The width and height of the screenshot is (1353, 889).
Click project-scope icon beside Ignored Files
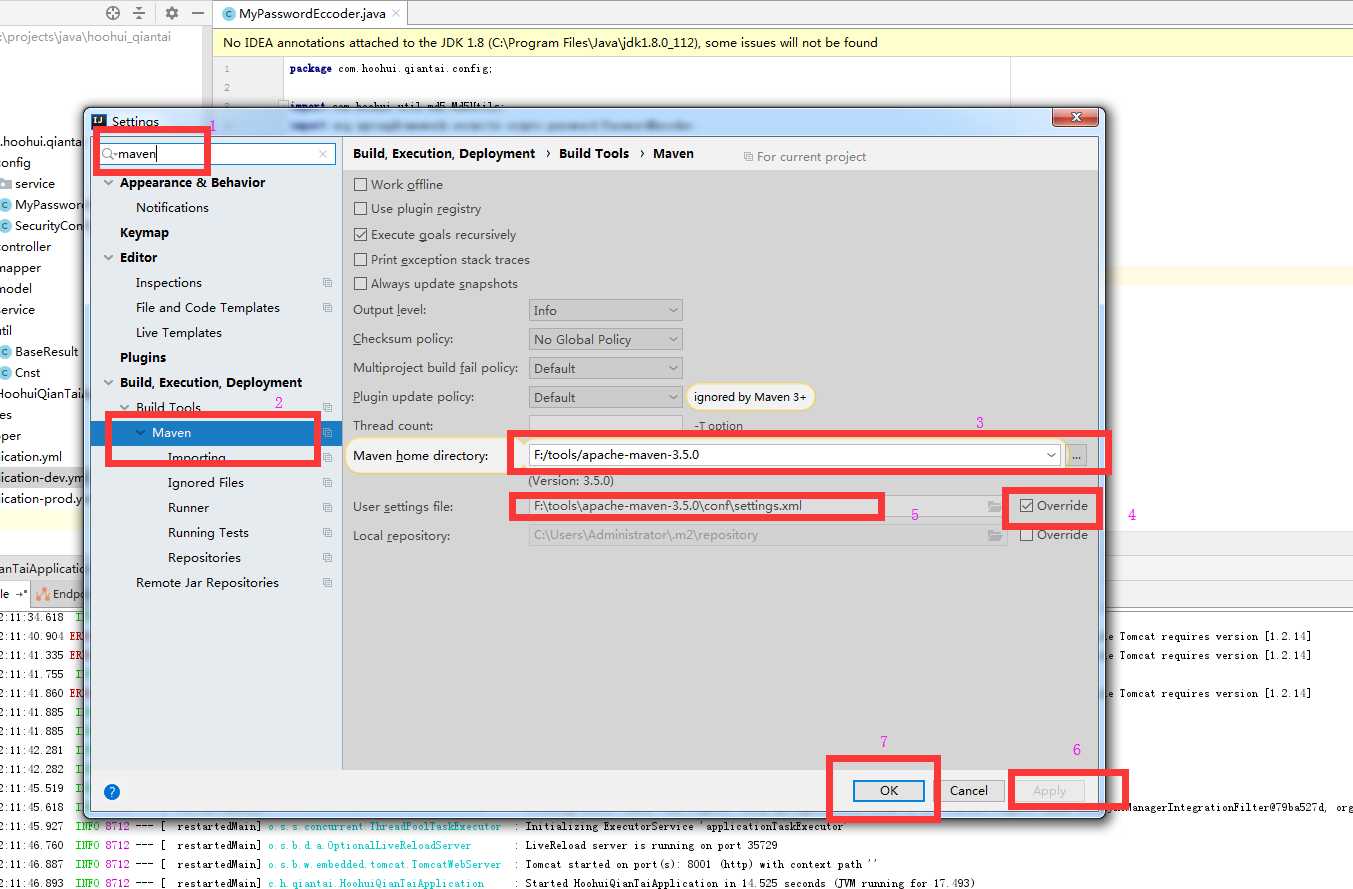[327, 483]
